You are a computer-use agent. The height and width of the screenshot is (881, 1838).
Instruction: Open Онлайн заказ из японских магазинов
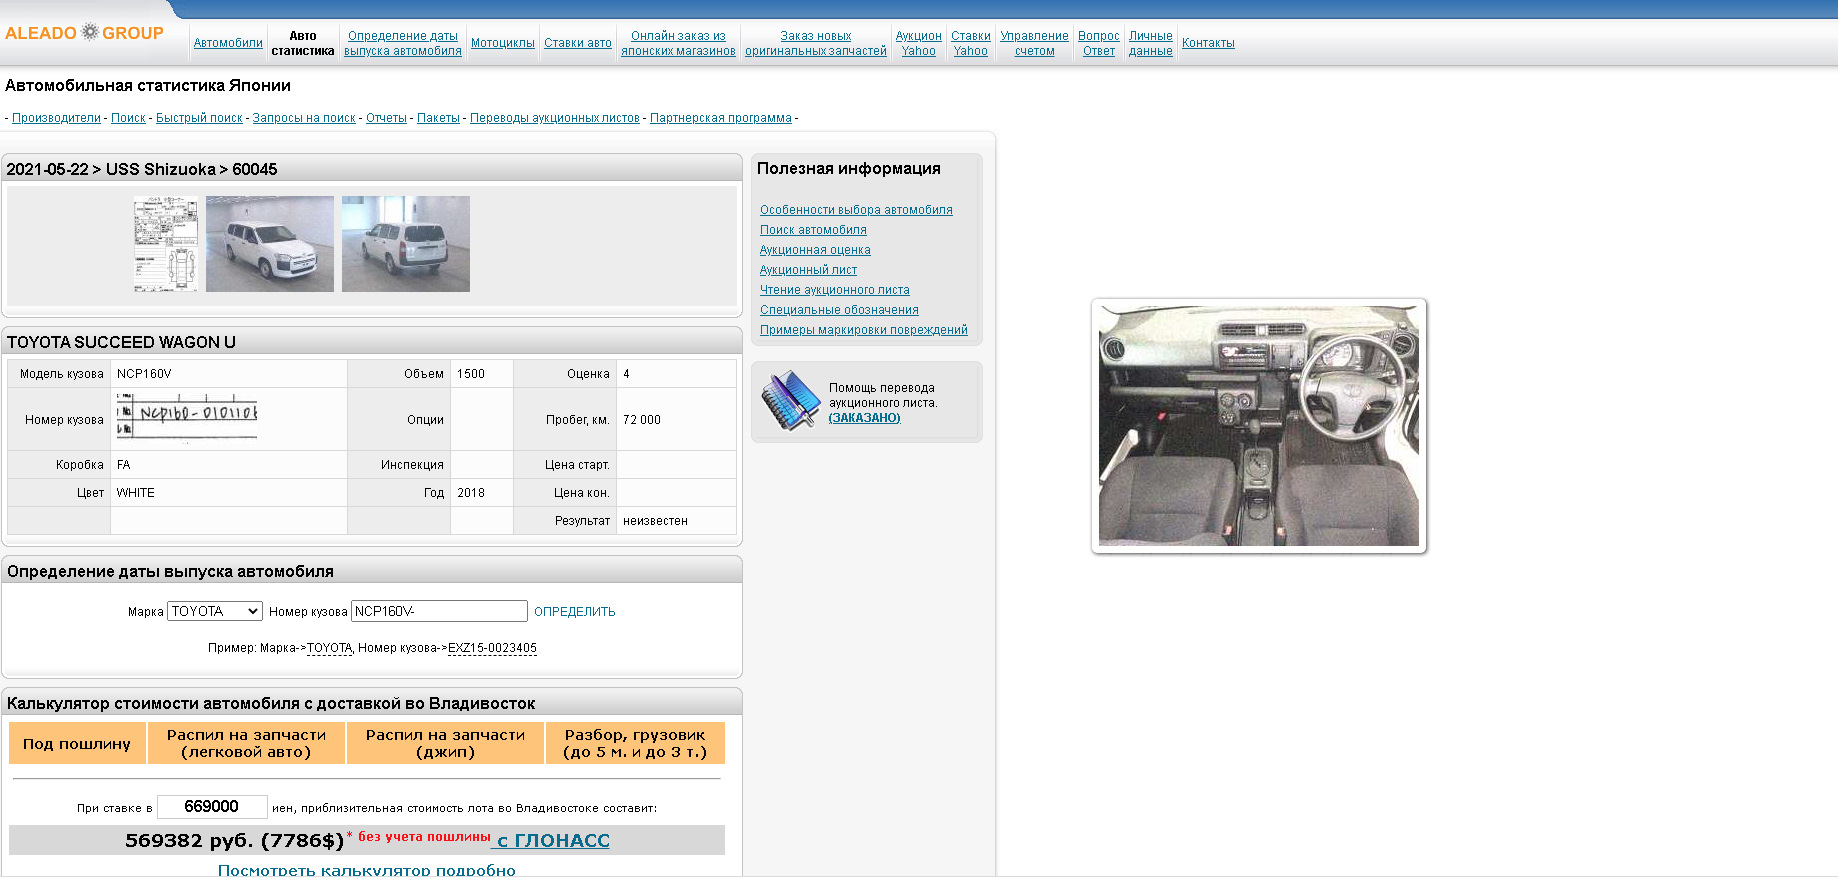click(678, 43)
